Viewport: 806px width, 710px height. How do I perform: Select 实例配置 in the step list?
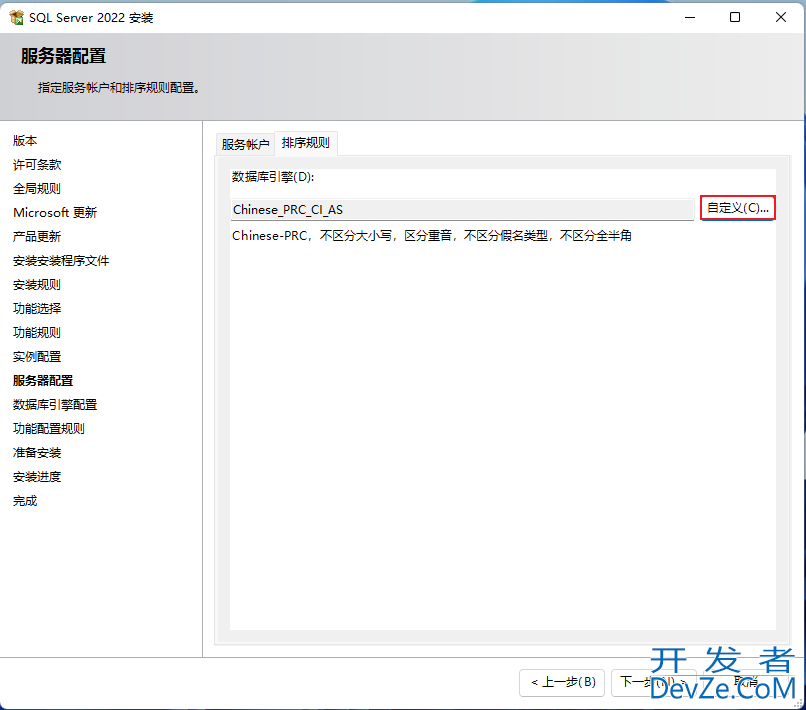point(37,356)
